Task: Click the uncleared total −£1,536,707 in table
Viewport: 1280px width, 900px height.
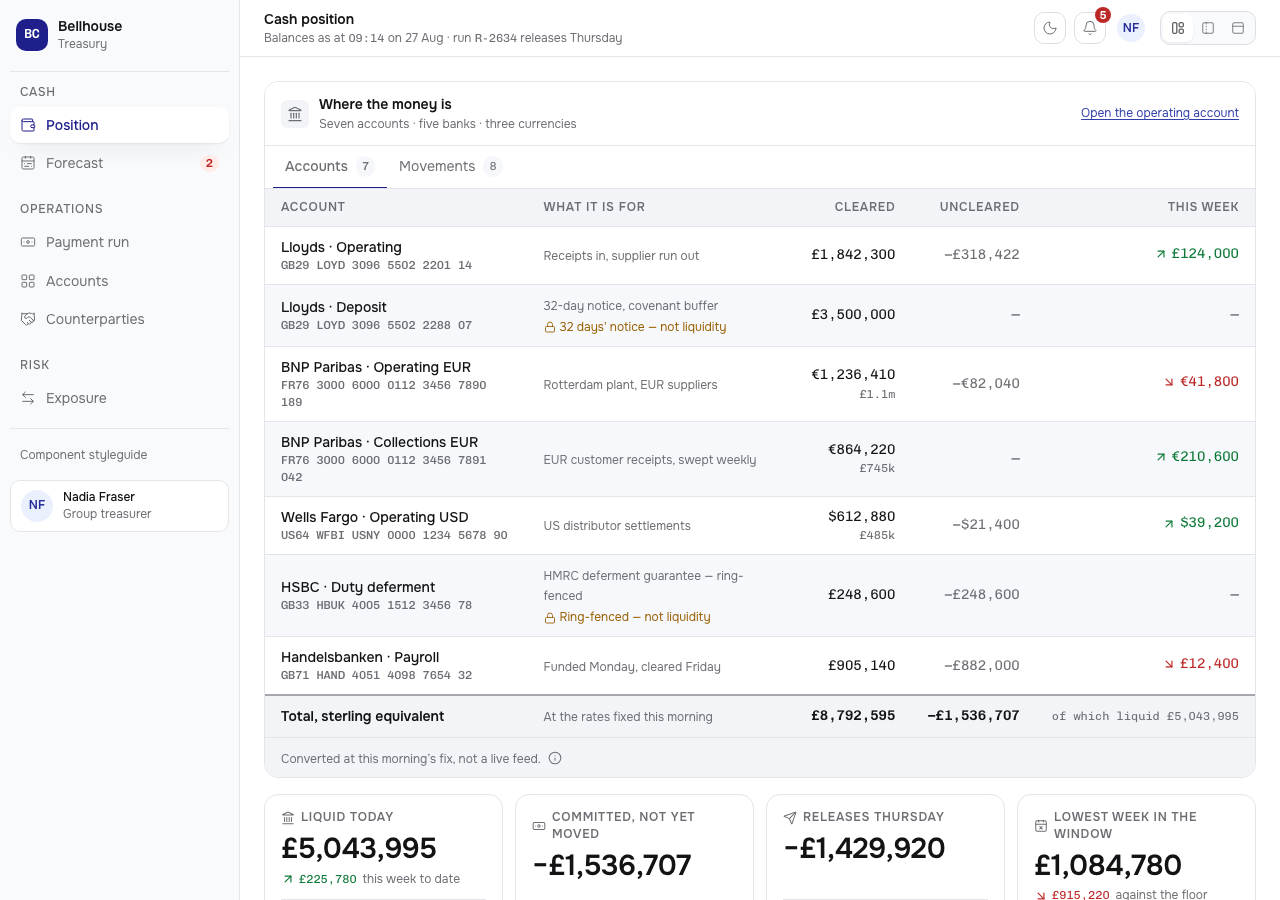Action: tap(973, 716)
